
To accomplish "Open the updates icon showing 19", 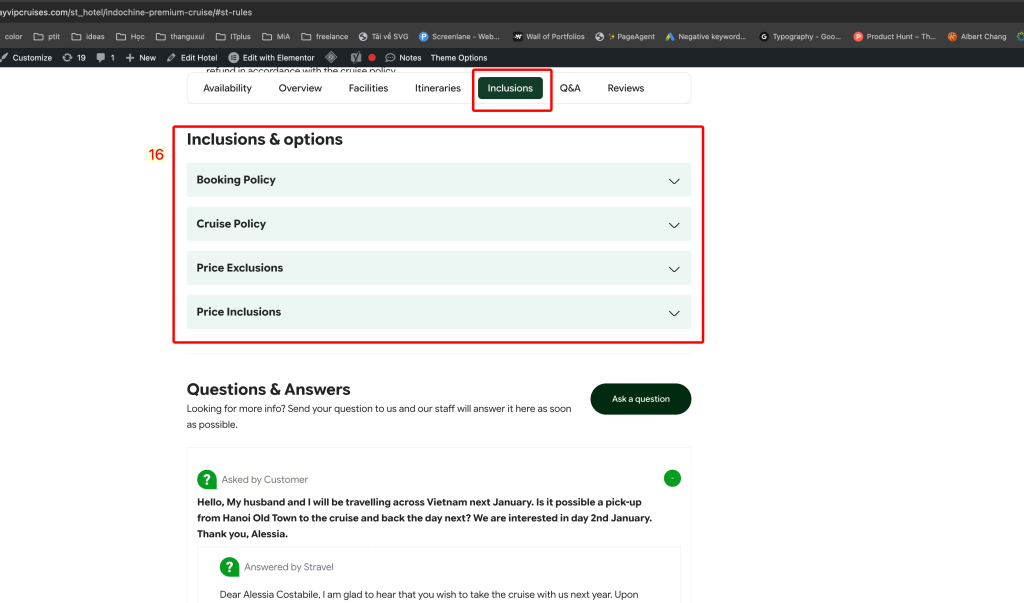I will pyautogui.click(x=67, y=58).
